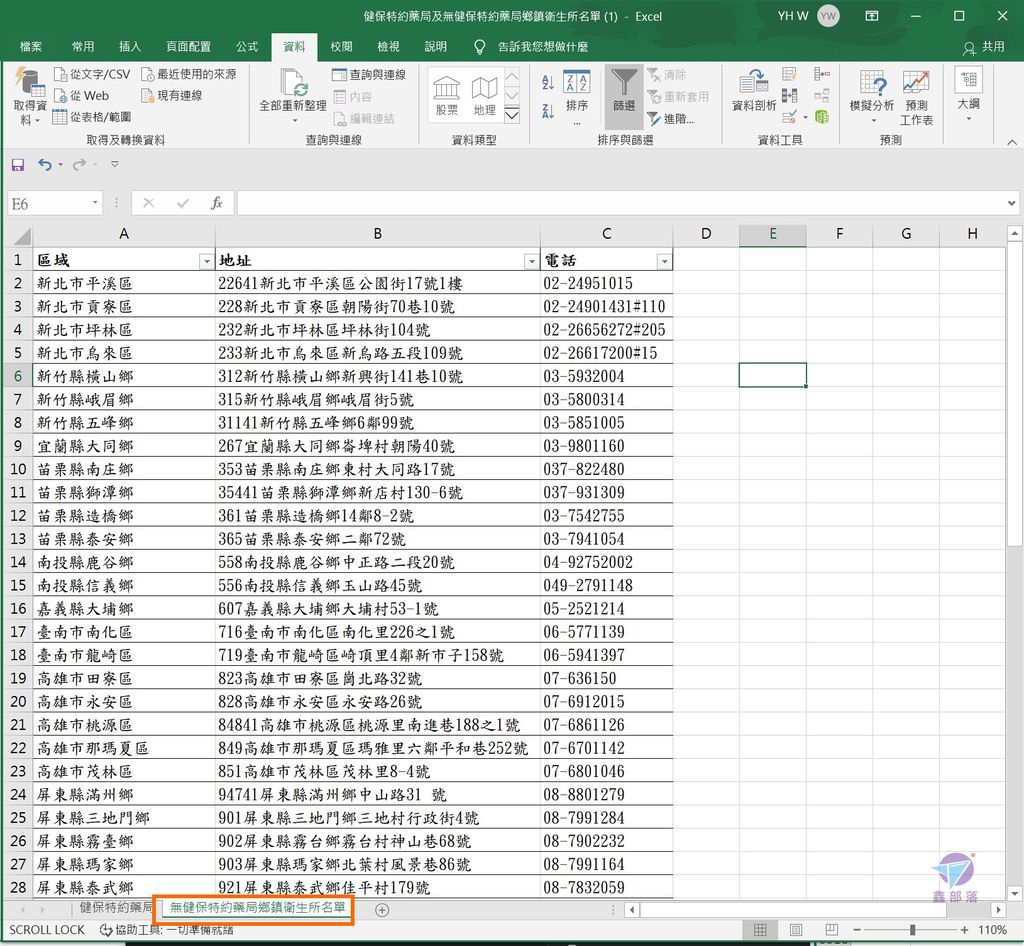
Task: Switch to Page Break Preview
Action: click(x=831, y=930)
